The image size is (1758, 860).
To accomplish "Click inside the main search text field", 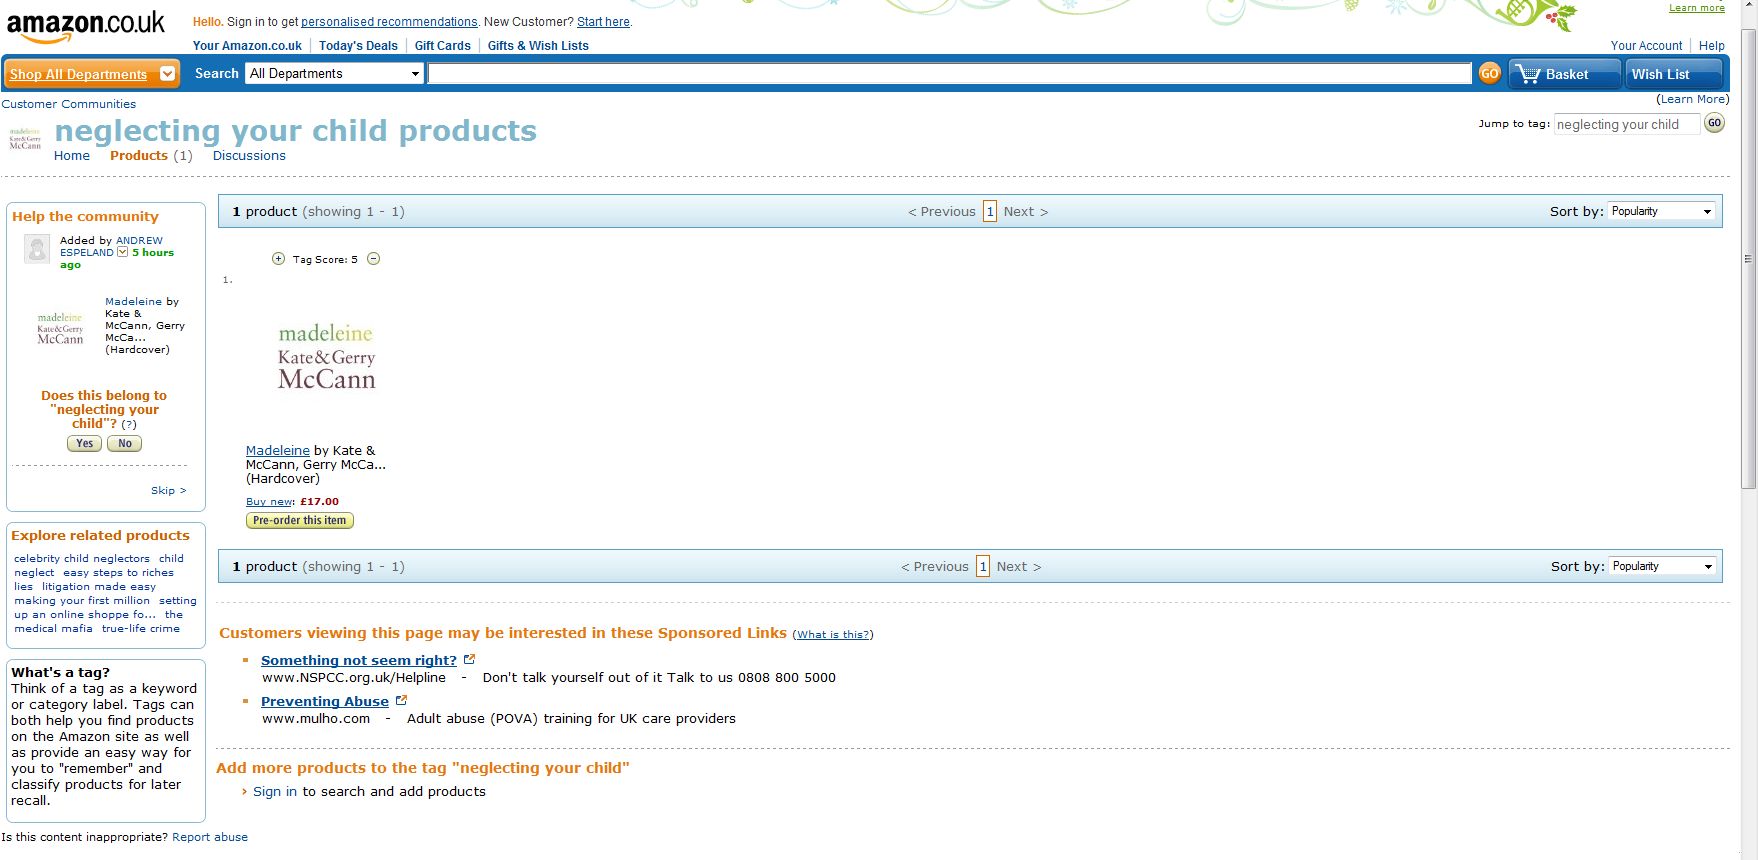I will pyautogui.click(x=948, y=74).
